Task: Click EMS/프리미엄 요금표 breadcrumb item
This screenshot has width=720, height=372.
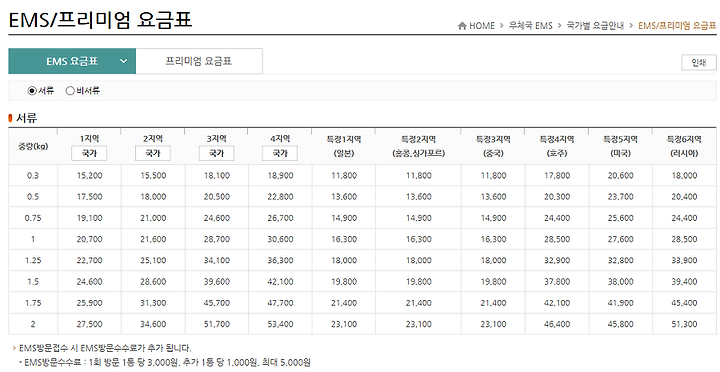Action: click(677, 26)
